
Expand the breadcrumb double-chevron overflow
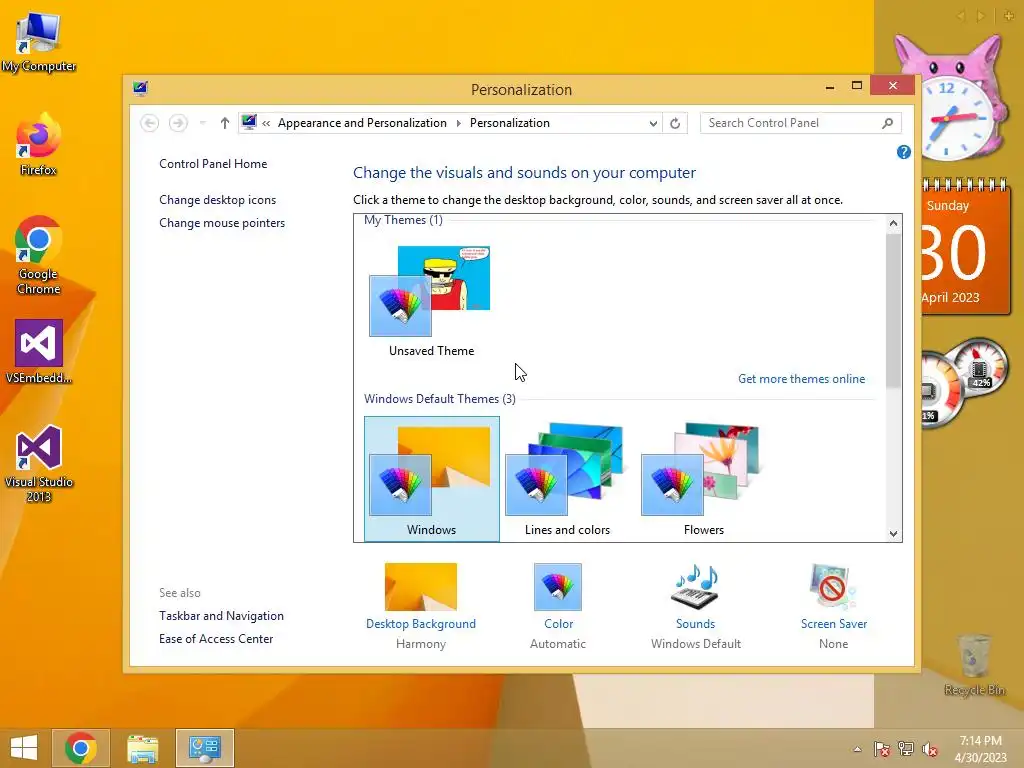266,123
